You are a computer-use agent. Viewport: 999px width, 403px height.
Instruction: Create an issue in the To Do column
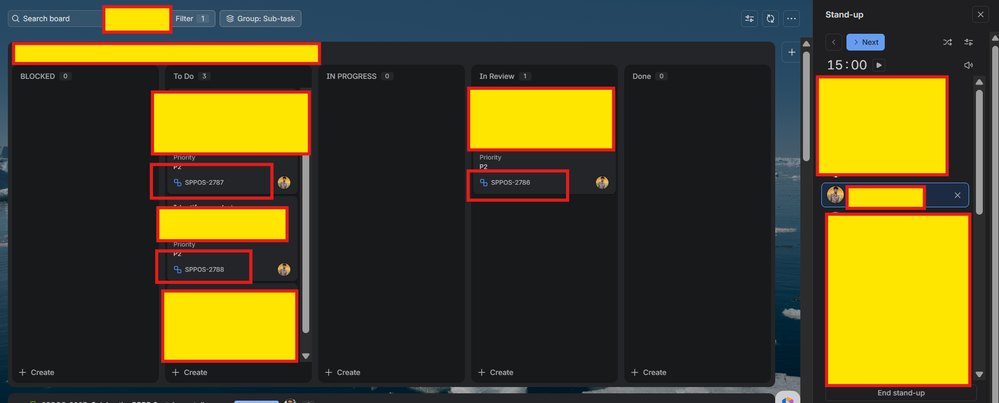click(190, 372)
